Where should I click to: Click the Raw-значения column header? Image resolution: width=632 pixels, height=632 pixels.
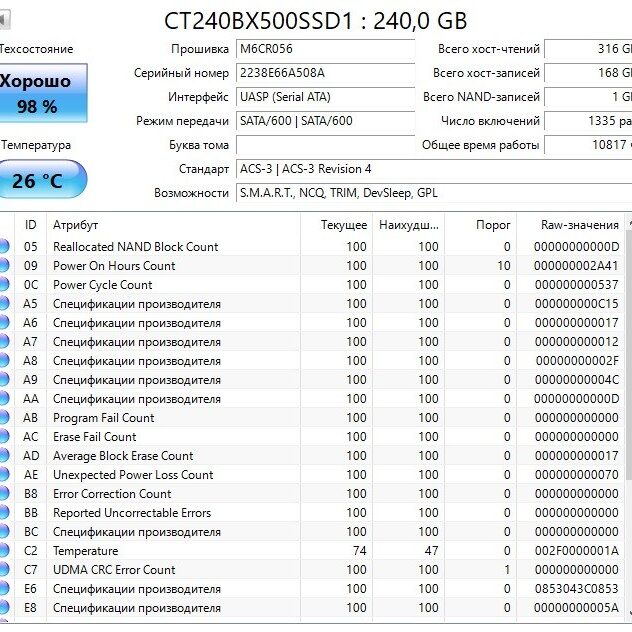click(x=570, y=225)
